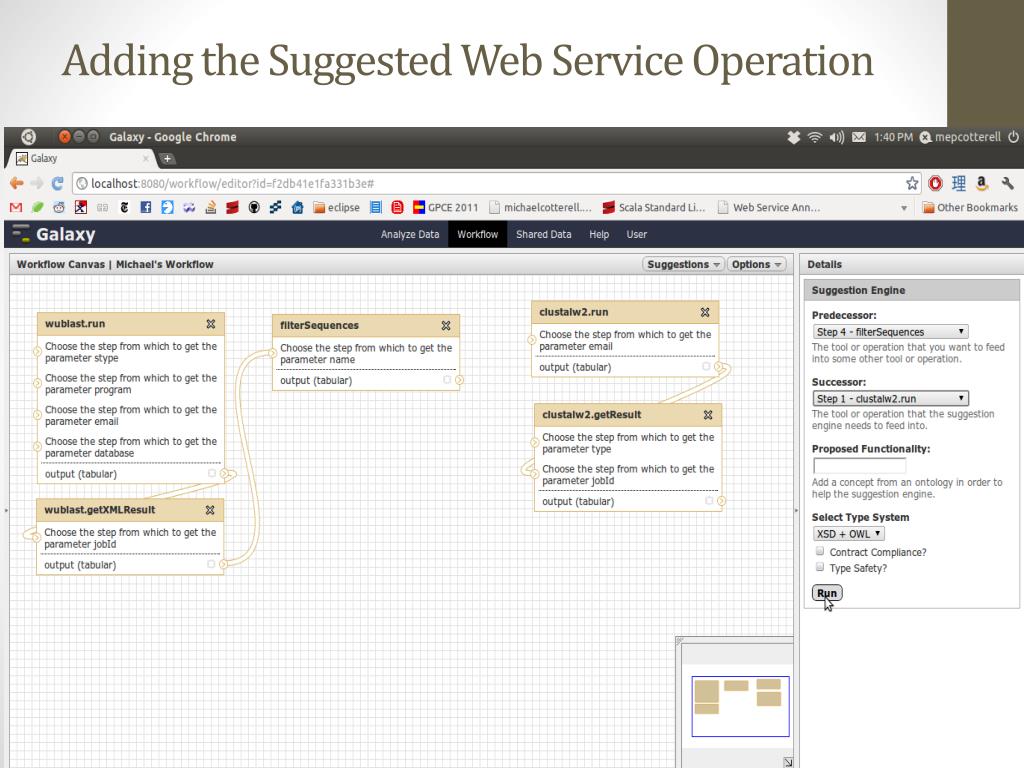The height and width of the screenshot is (768, 1024).
Task: Select the Workflow tab
Action: 477,234
